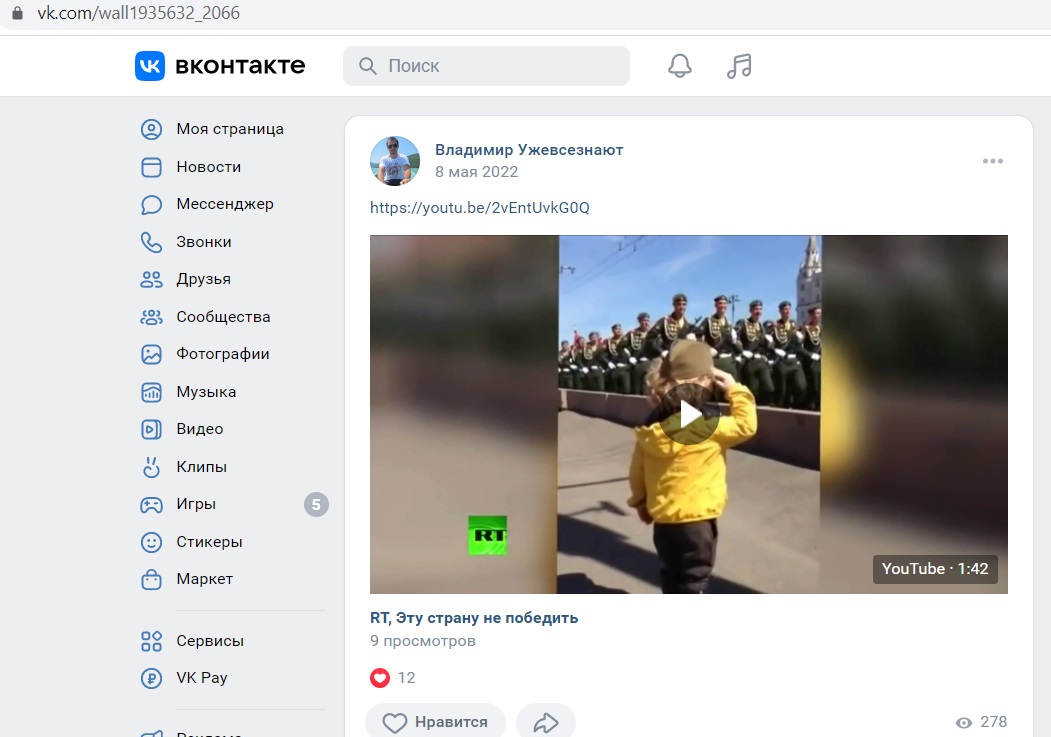Open Сервисы section label
The image size is (1051, 737).
coord(210,641)
